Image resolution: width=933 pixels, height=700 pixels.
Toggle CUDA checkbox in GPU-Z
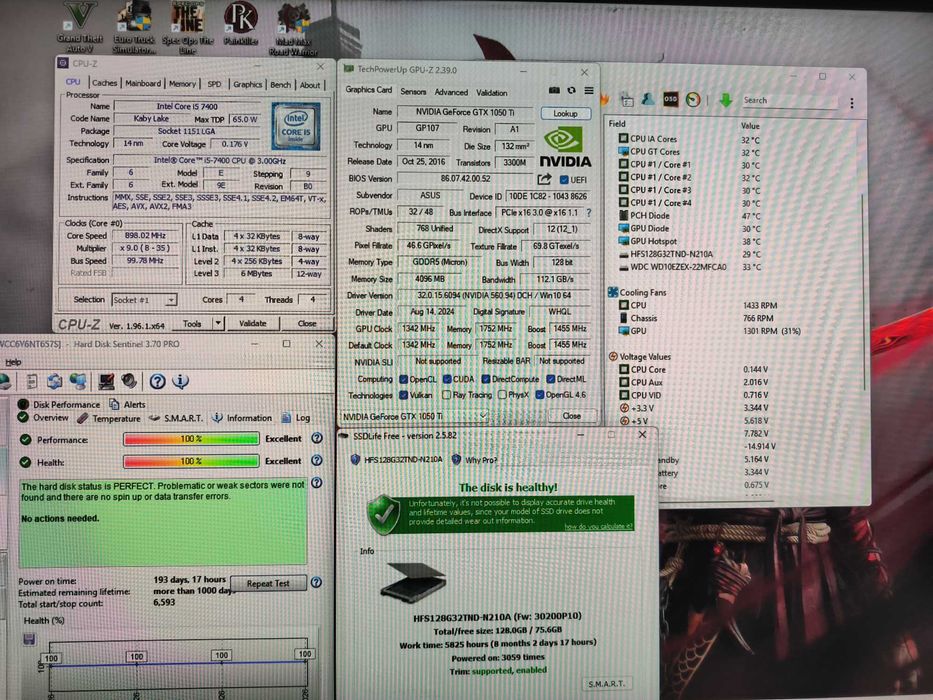(x=447, y=379)
